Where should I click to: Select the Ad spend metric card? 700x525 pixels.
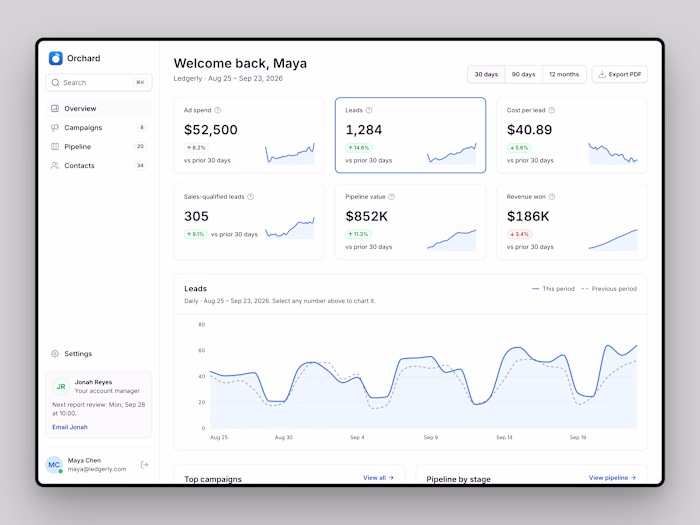(249, 135)
